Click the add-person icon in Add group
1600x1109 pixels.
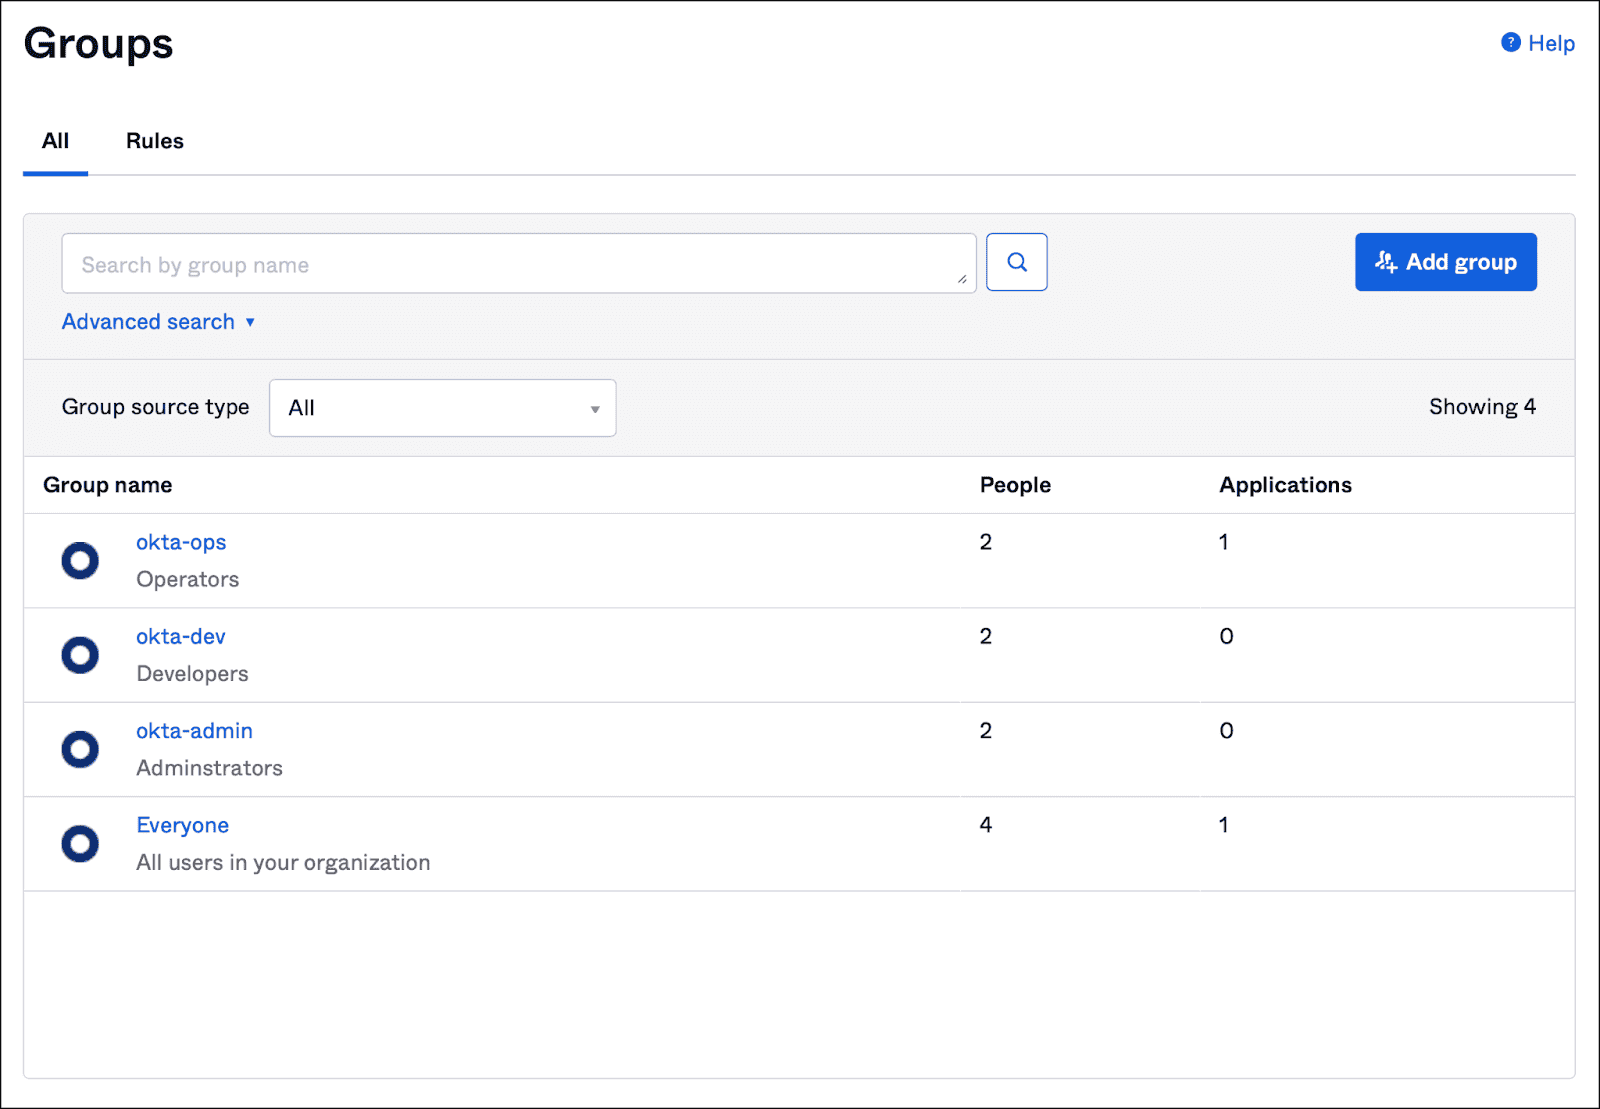1385,262
